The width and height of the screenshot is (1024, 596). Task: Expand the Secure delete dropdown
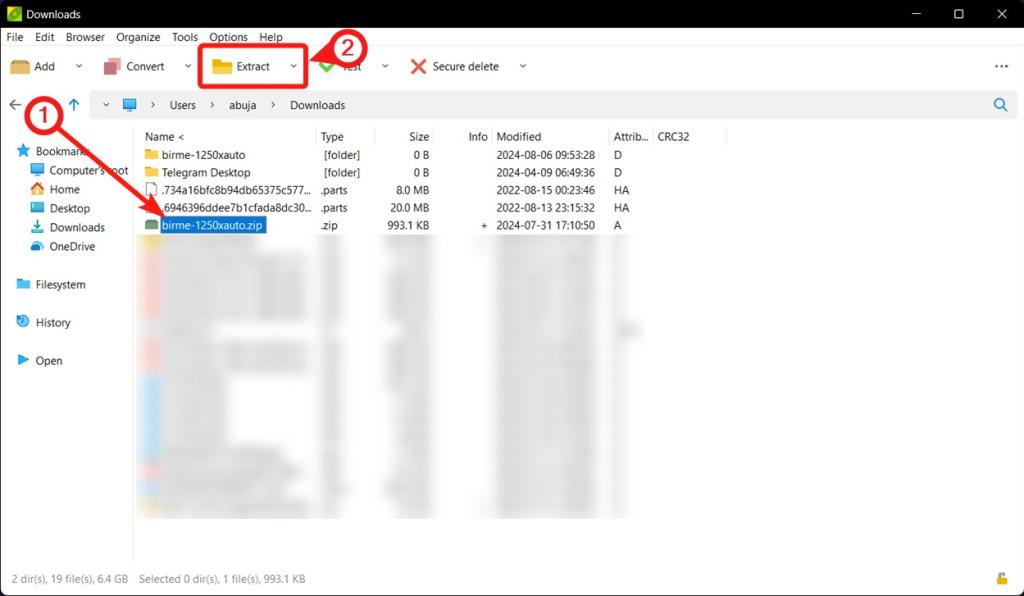(x=522, y=66)
